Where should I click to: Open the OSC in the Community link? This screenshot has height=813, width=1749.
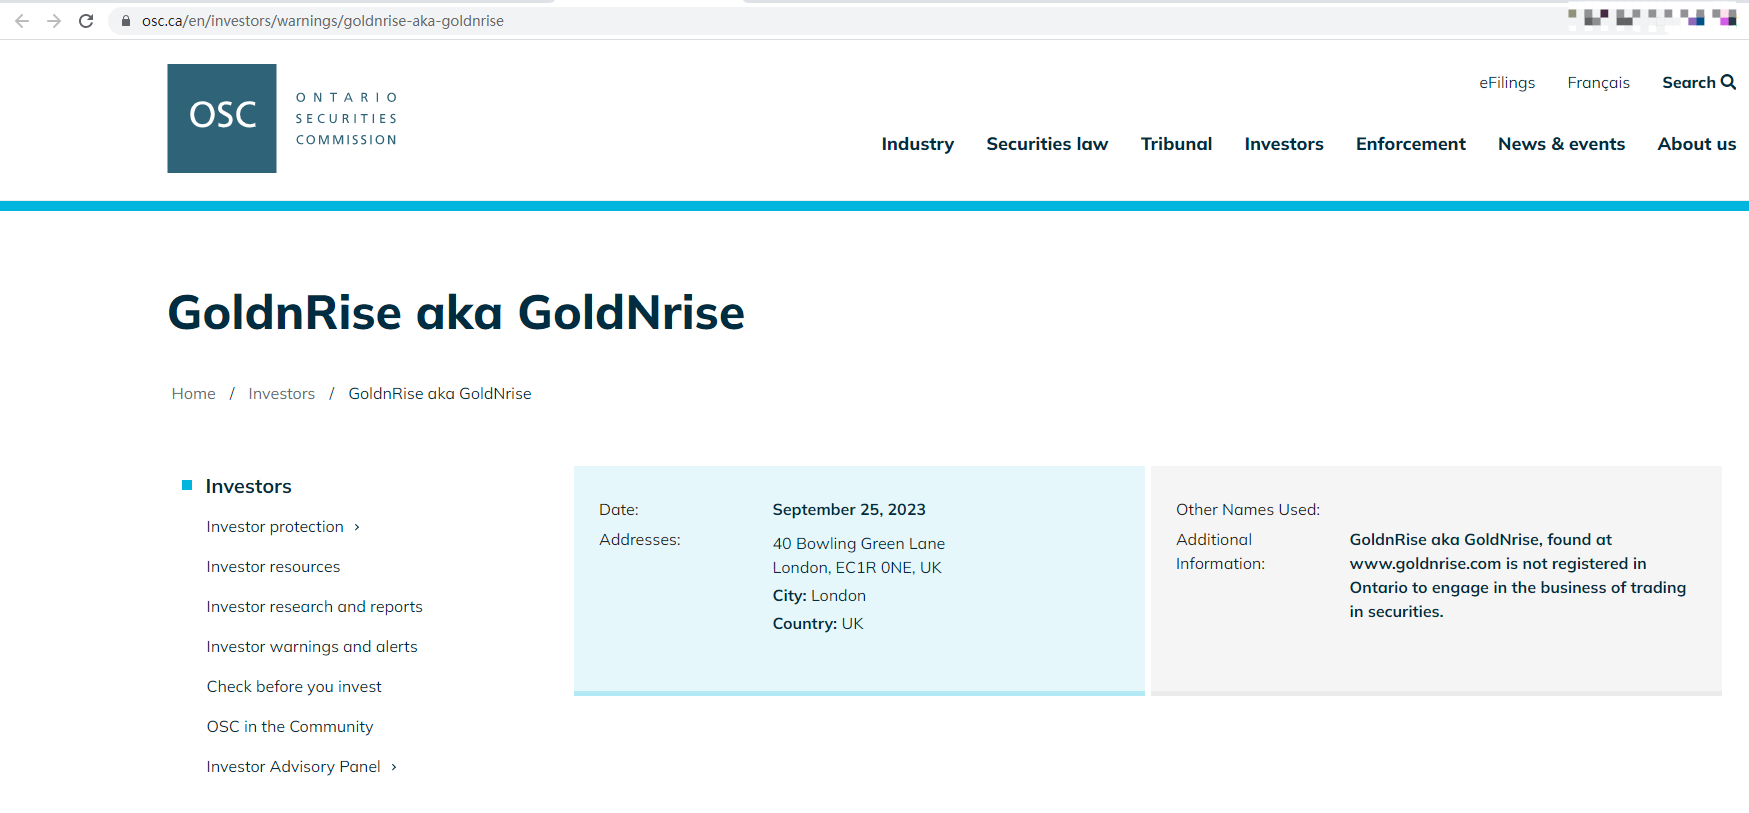click(x=290, y=727)
